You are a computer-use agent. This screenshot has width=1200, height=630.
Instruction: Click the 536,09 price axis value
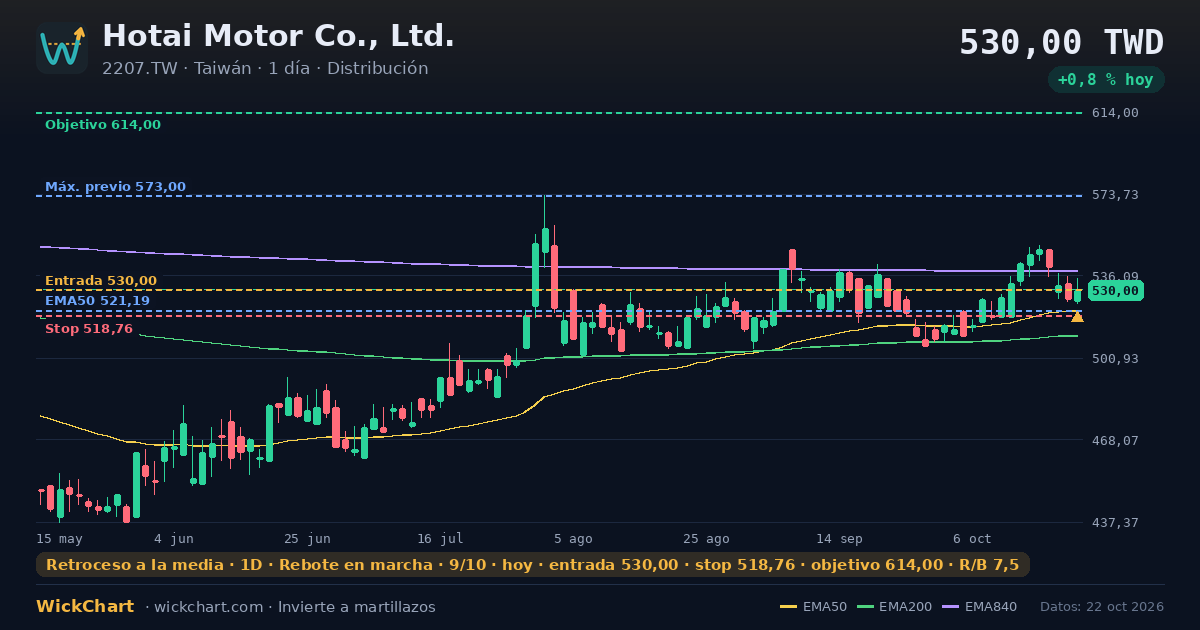(x=1115, y=277)
